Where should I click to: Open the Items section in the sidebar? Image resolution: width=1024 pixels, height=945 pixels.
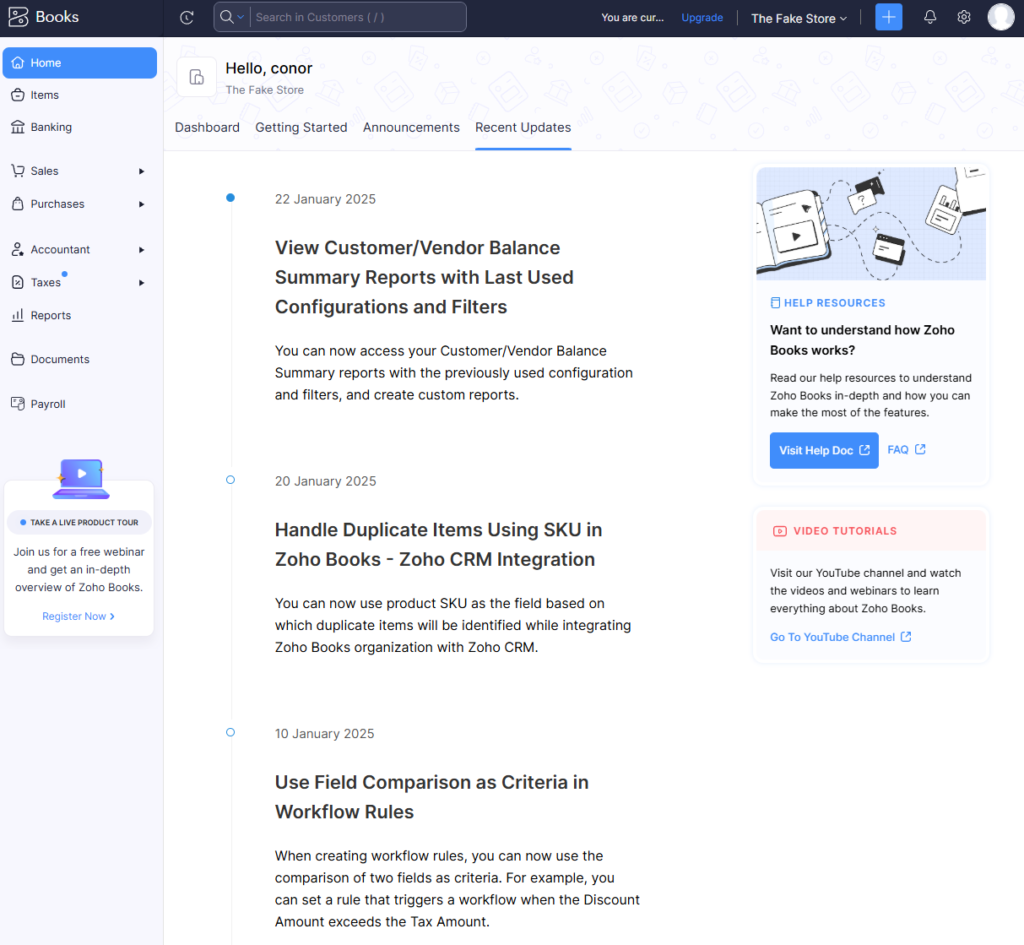point(44,95)
